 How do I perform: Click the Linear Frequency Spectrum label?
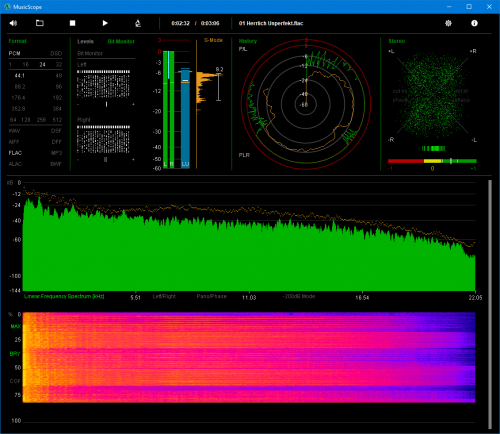[64, 296]
